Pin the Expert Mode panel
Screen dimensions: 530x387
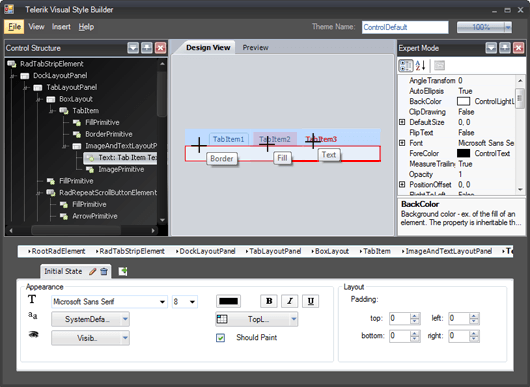pos(505,48)
